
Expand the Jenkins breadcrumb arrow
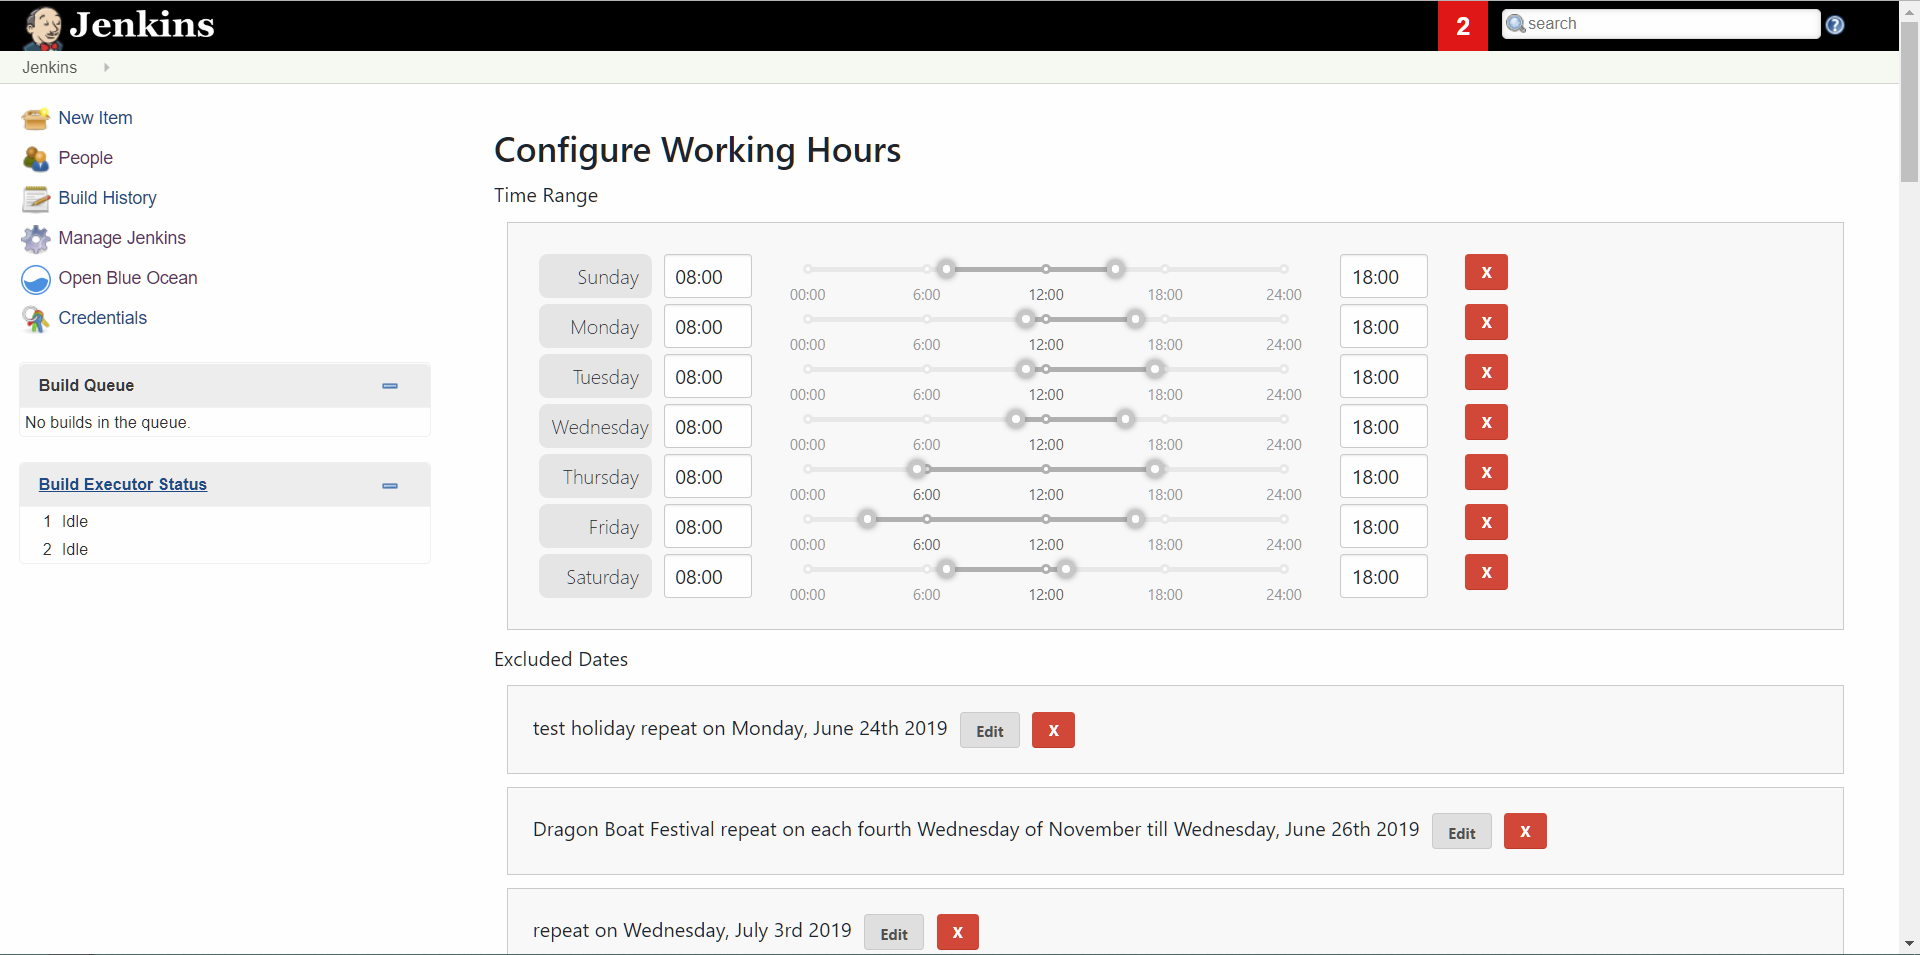(x=106, y=67)
